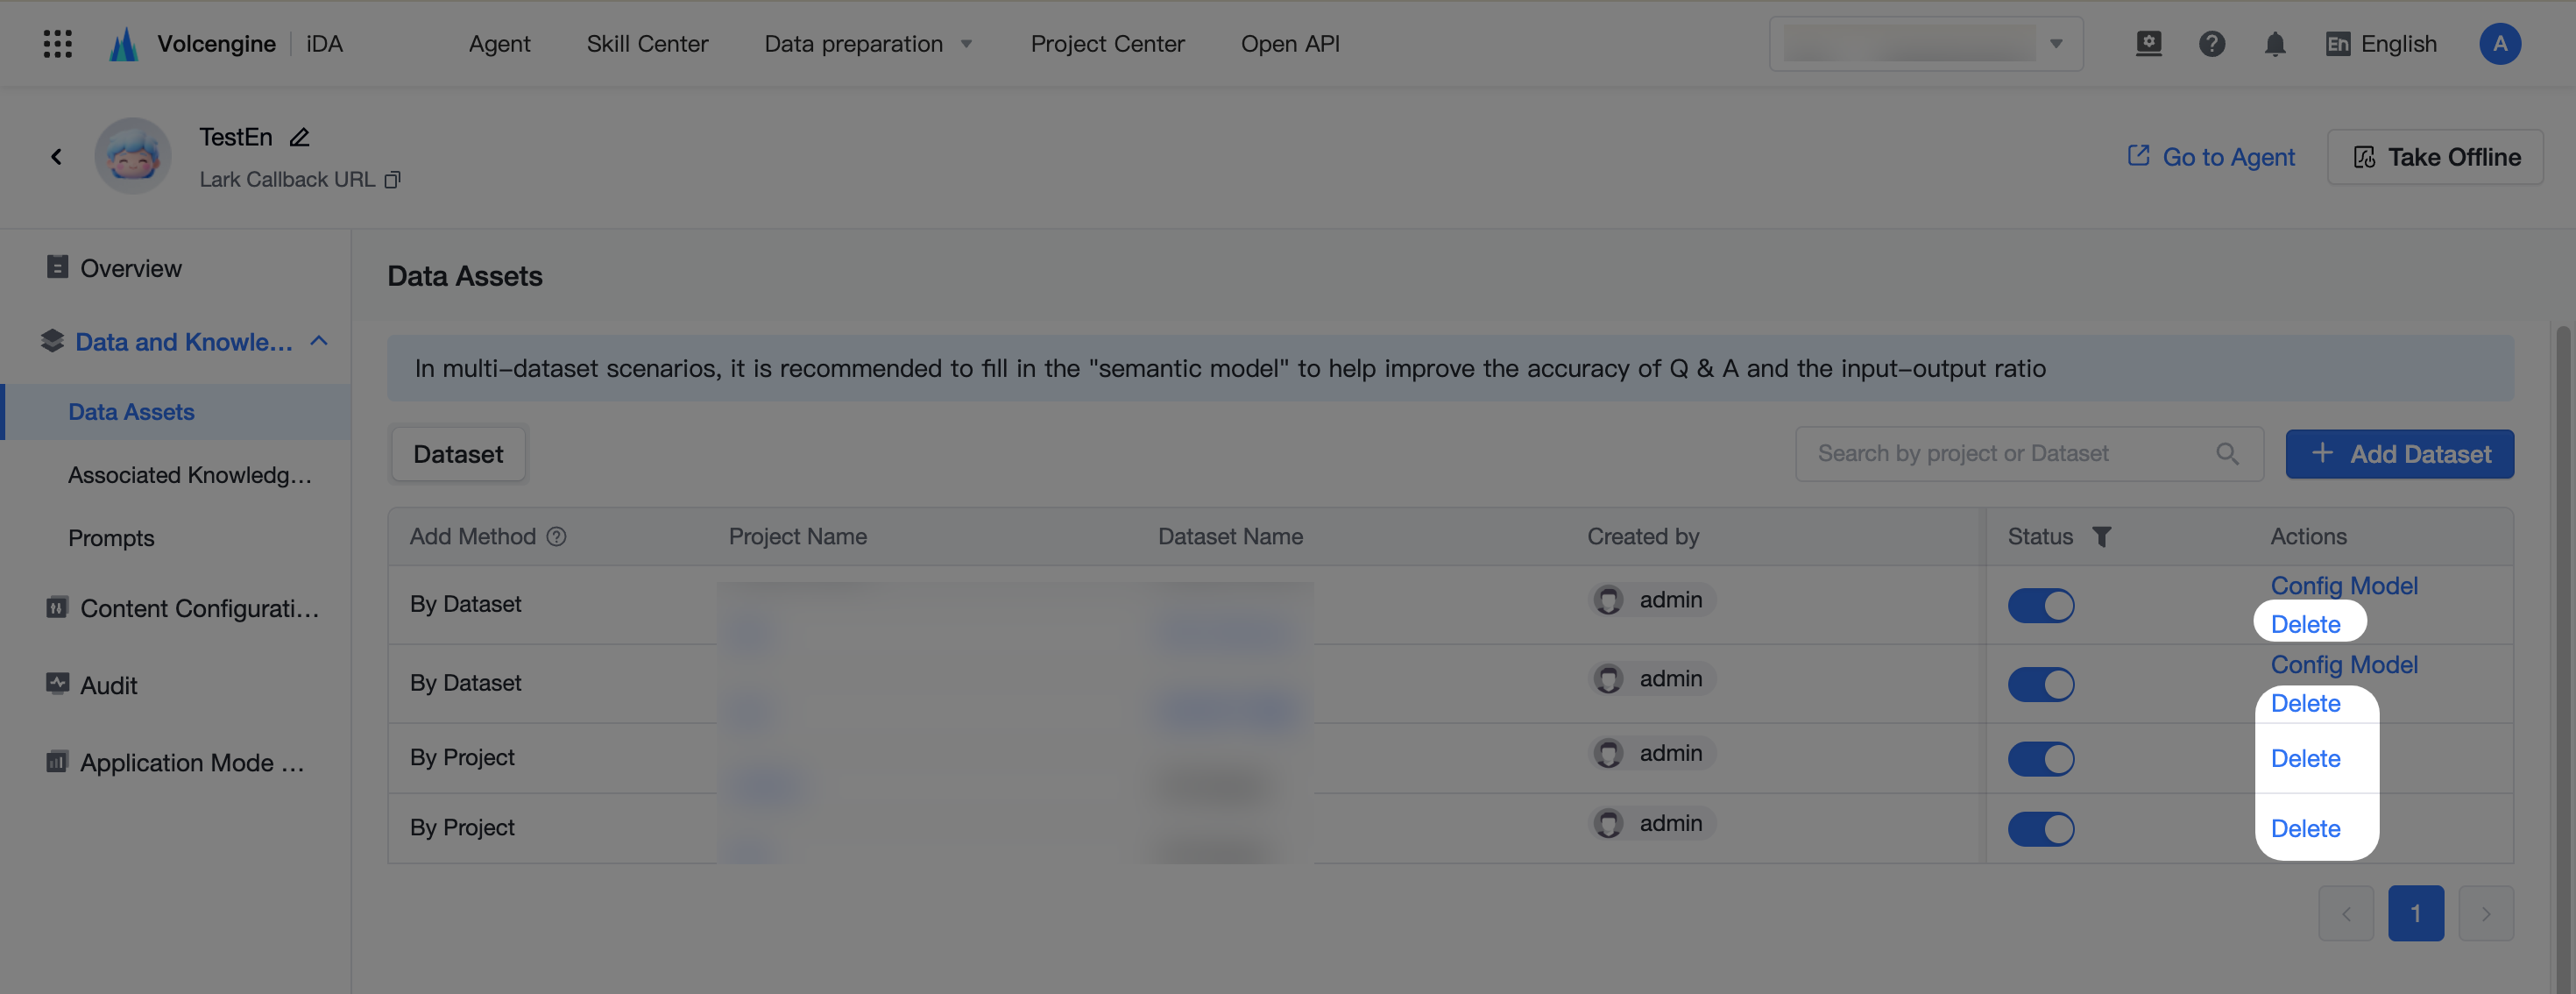Open the Skill Center menu item
The width and height of the screenshot is (2576, 994).
point(647,44)
